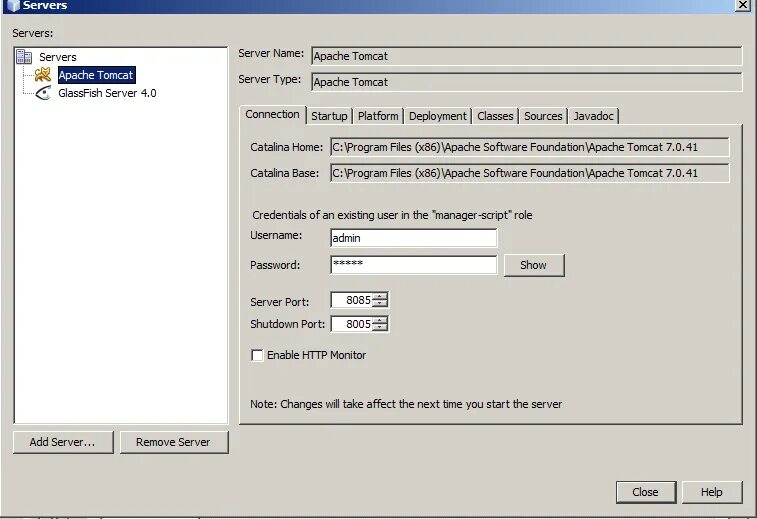Image resolution: width=757 pixels, height=519 pixels.
Task: Open the Classes tab
Action: 495,116
